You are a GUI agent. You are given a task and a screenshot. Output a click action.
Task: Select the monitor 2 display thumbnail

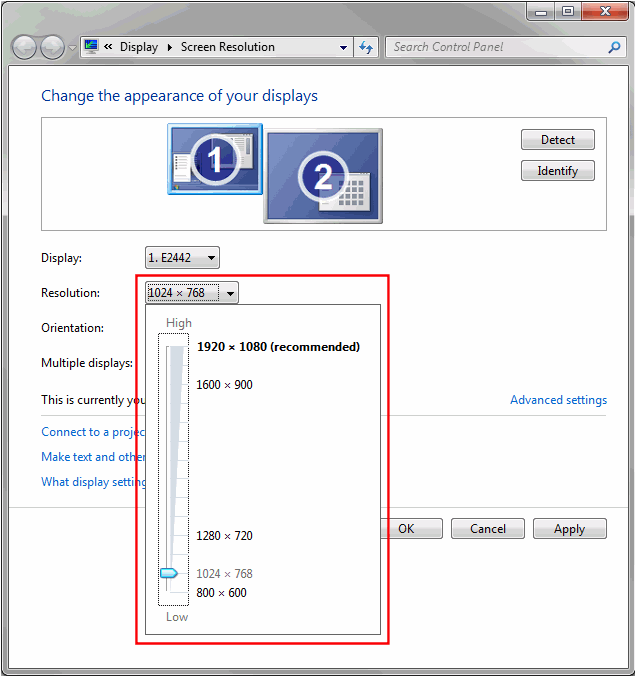click(323, 177)
